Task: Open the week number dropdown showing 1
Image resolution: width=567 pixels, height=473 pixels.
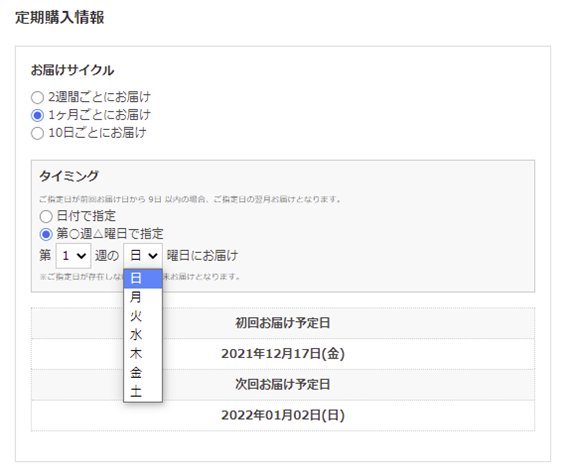Action: (73, 256)
